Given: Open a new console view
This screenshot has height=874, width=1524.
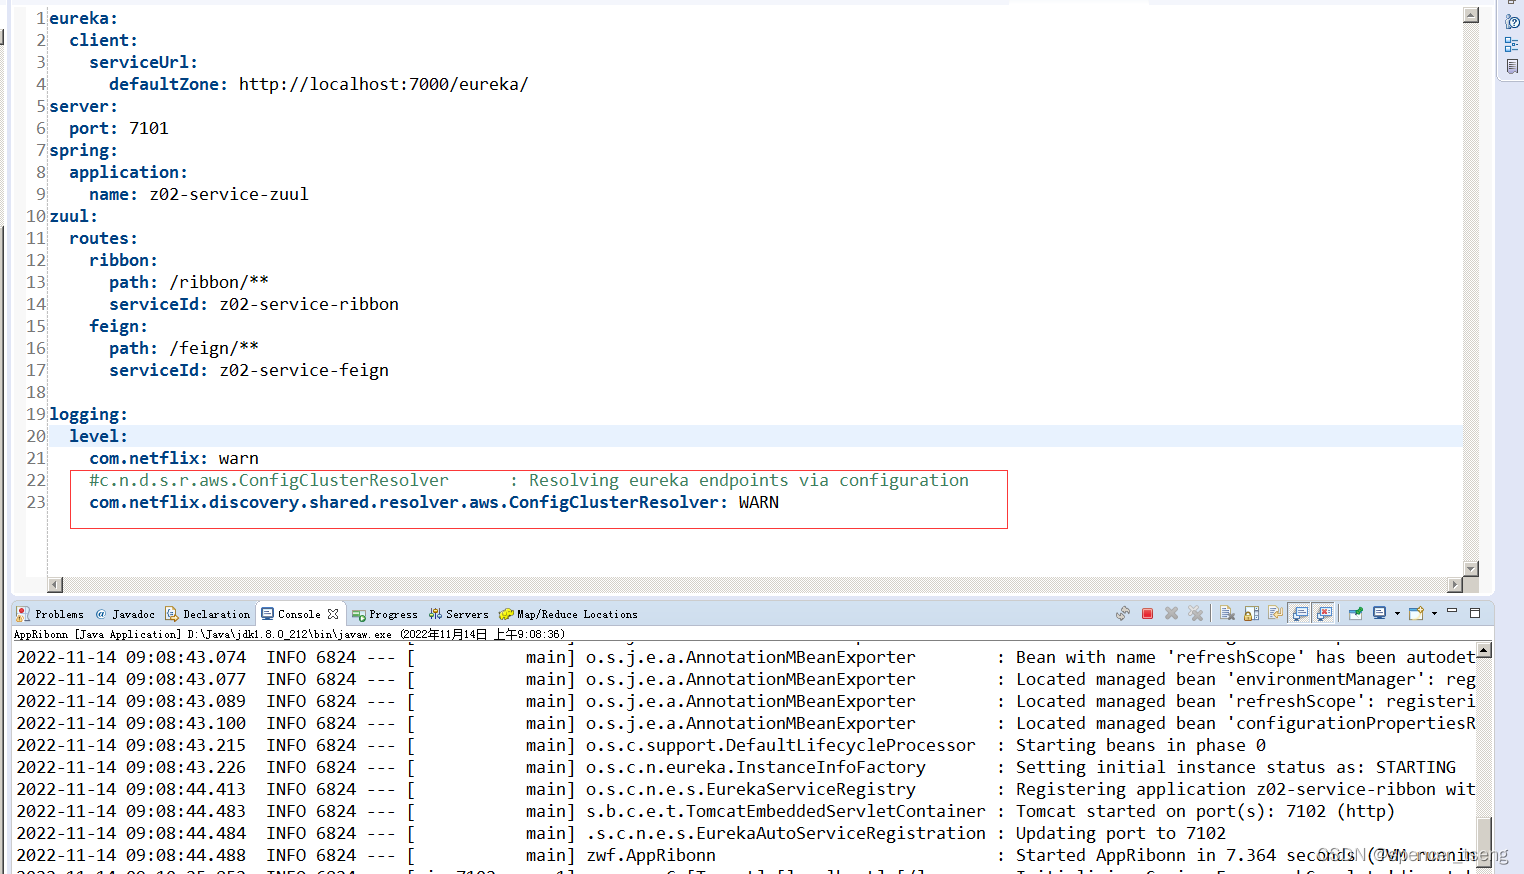Looking at the screenshot, I should click(x=1415, y=613).
